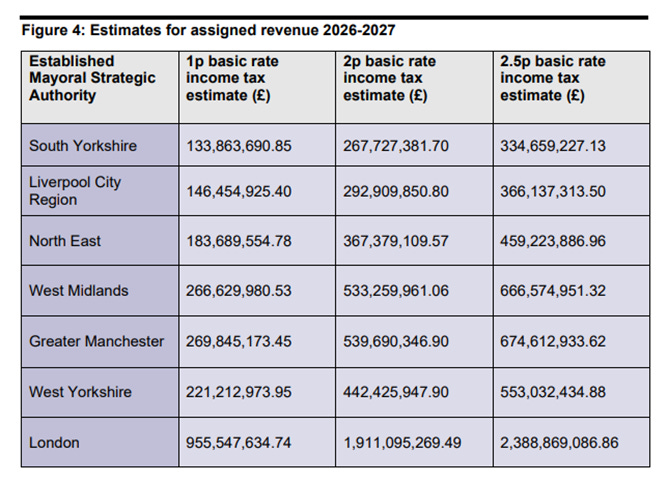Click the value 442,425,947.90
Image resolution: width=668 pixels, height=484 pixels.
pos(396,392)
